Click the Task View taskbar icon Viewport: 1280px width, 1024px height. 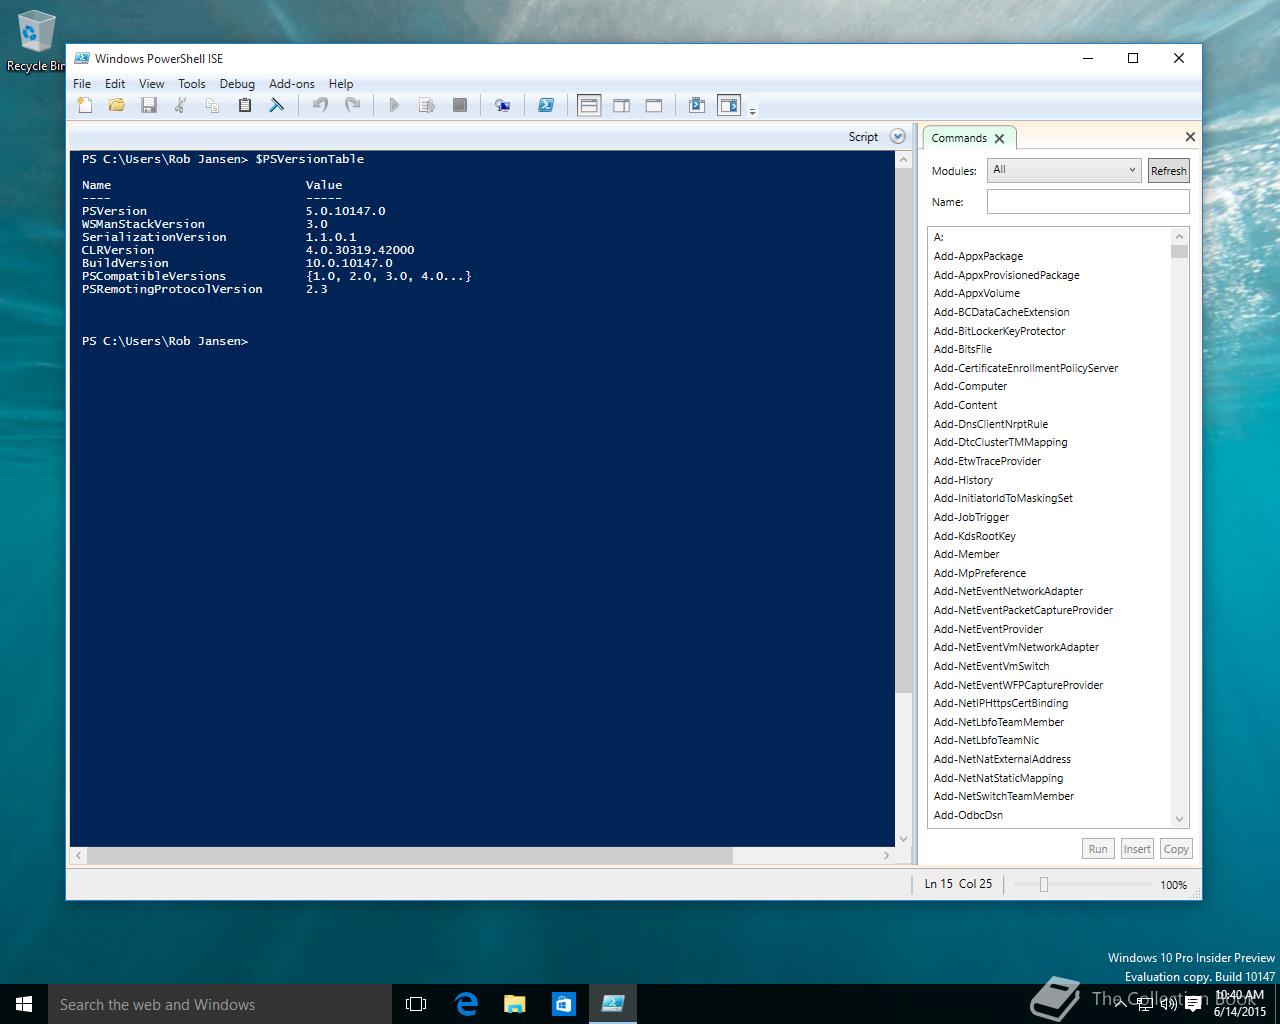416,1004
